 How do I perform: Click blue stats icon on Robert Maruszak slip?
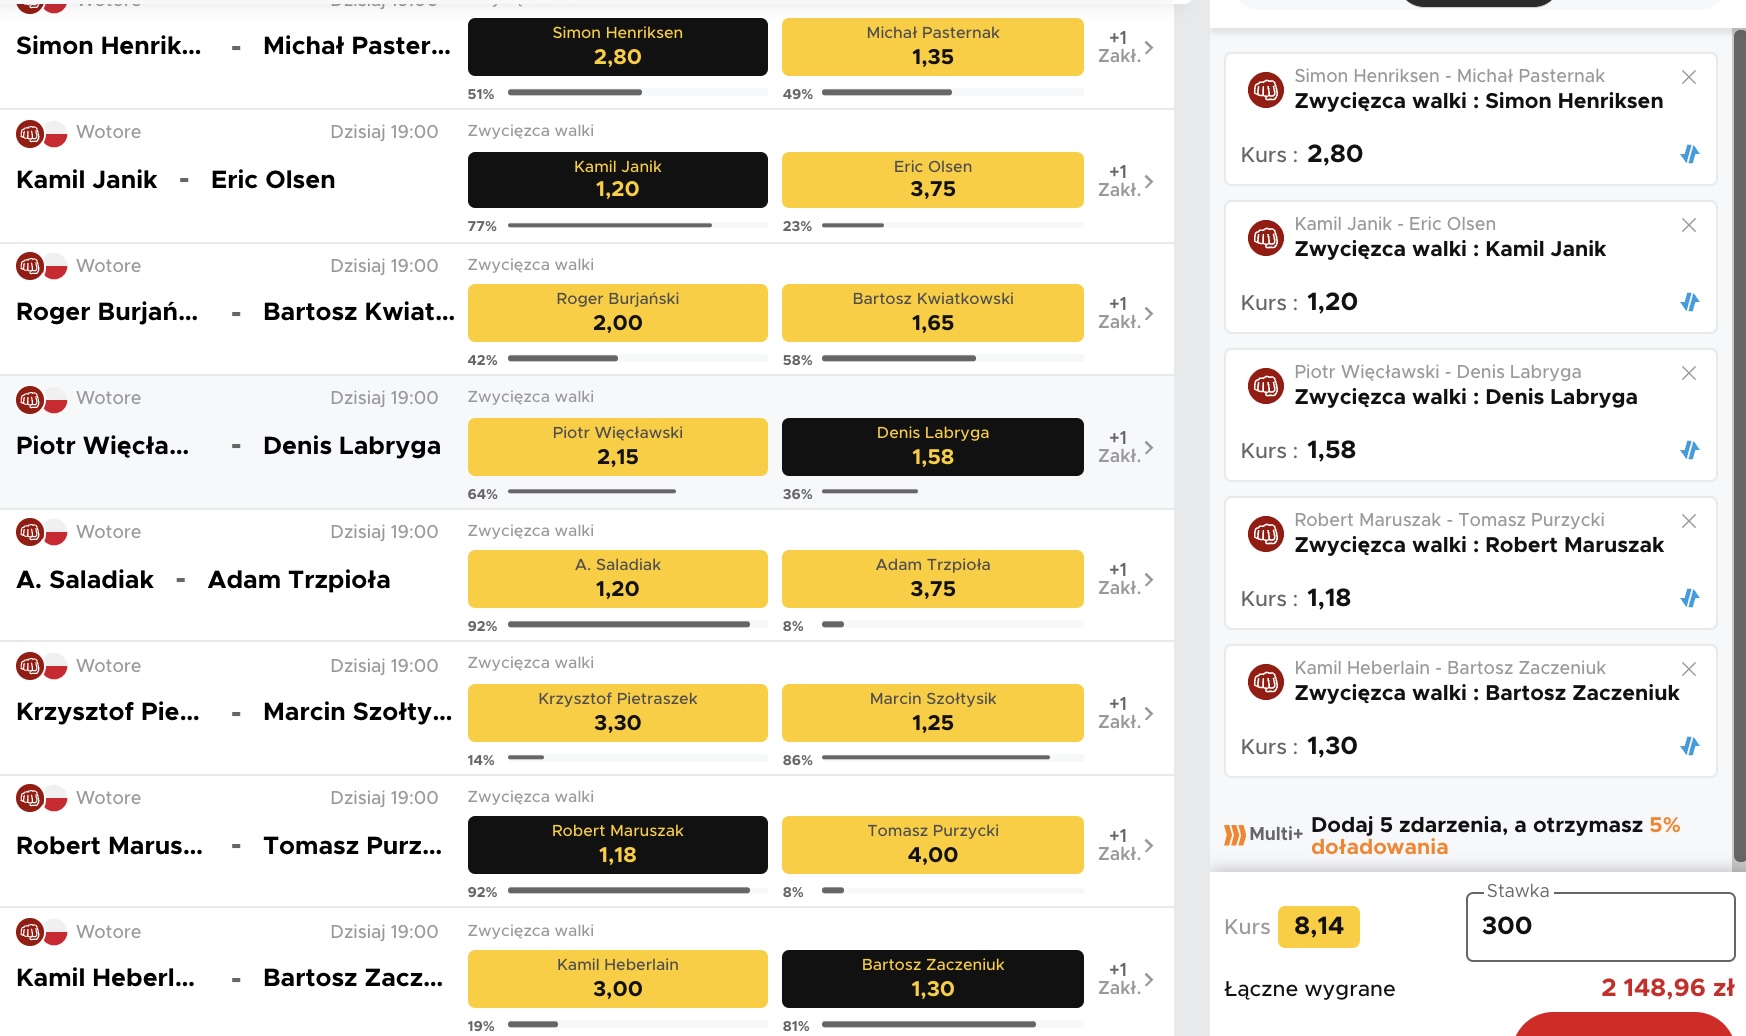pos(1690,598)
